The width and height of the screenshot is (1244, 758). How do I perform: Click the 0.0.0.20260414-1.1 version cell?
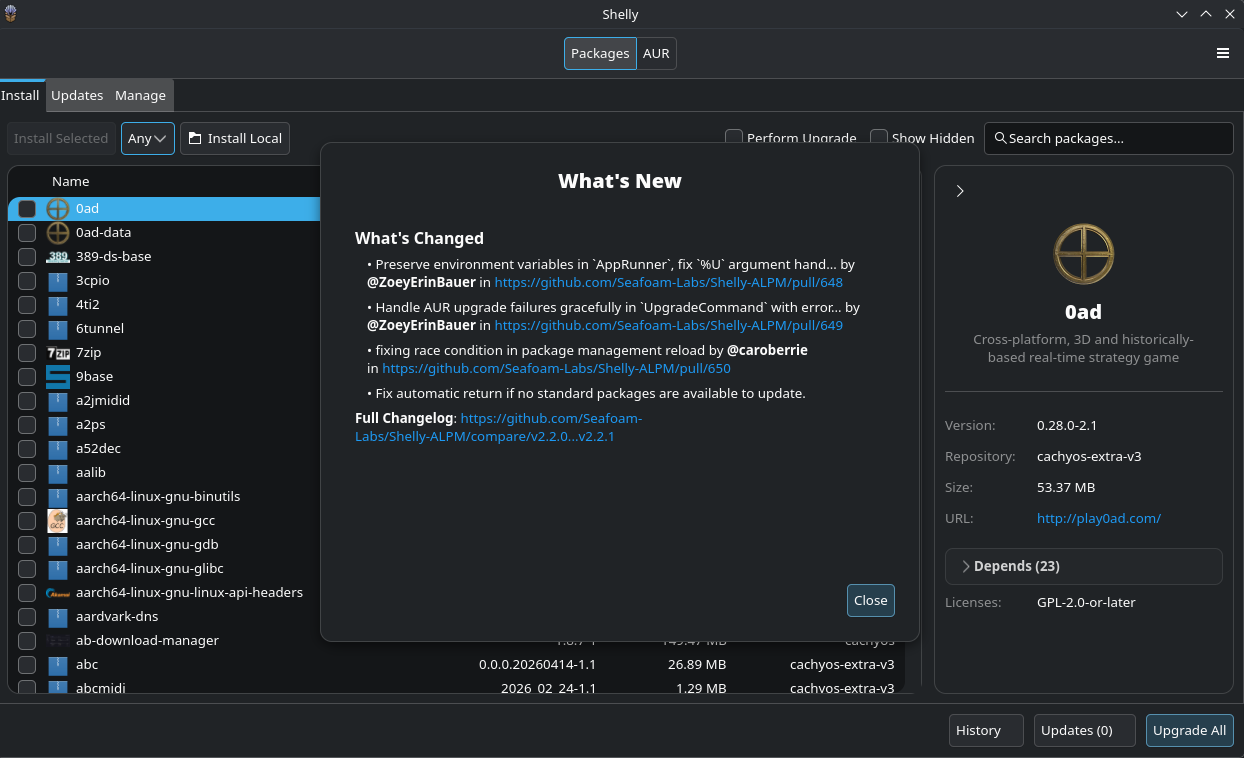click(x=538, y=664)
